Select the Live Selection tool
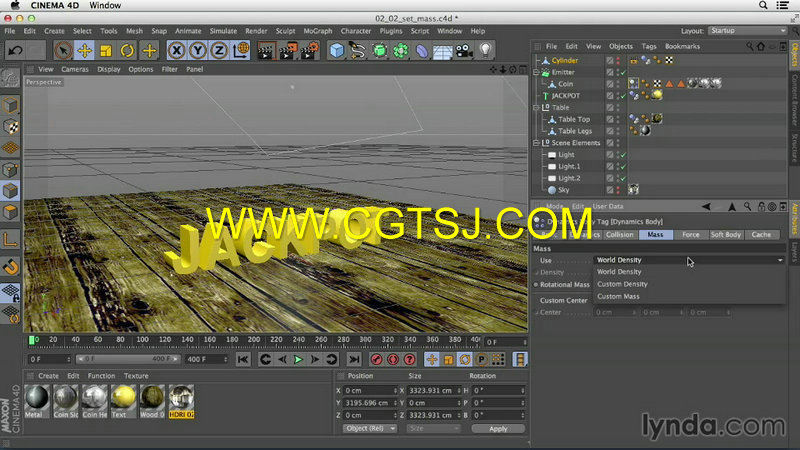 (x=63, y=51)
